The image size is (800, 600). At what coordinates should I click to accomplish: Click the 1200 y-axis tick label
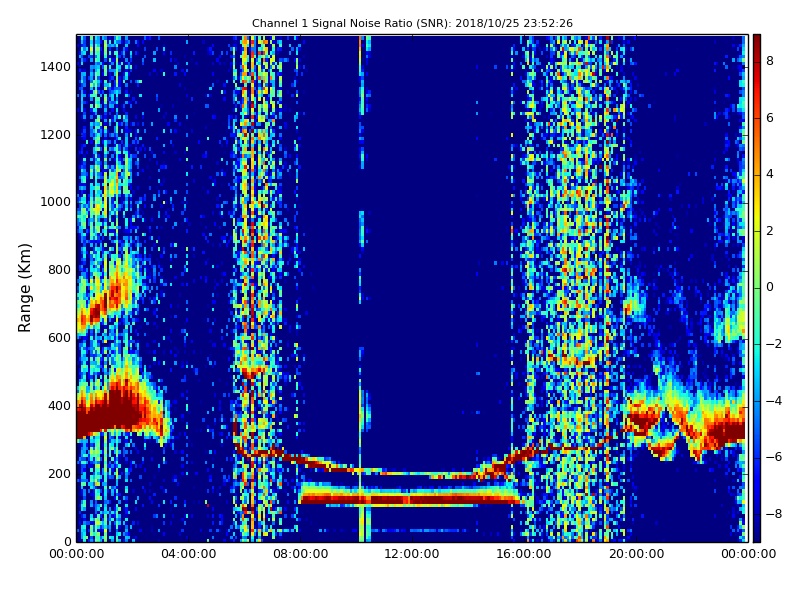(56, 135)
